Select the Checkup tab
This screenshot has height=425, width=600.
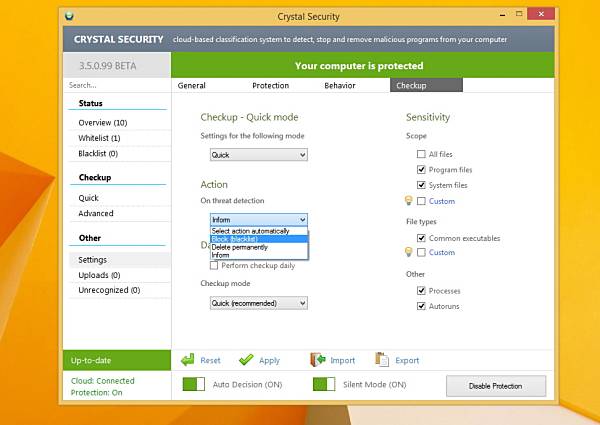426,85
